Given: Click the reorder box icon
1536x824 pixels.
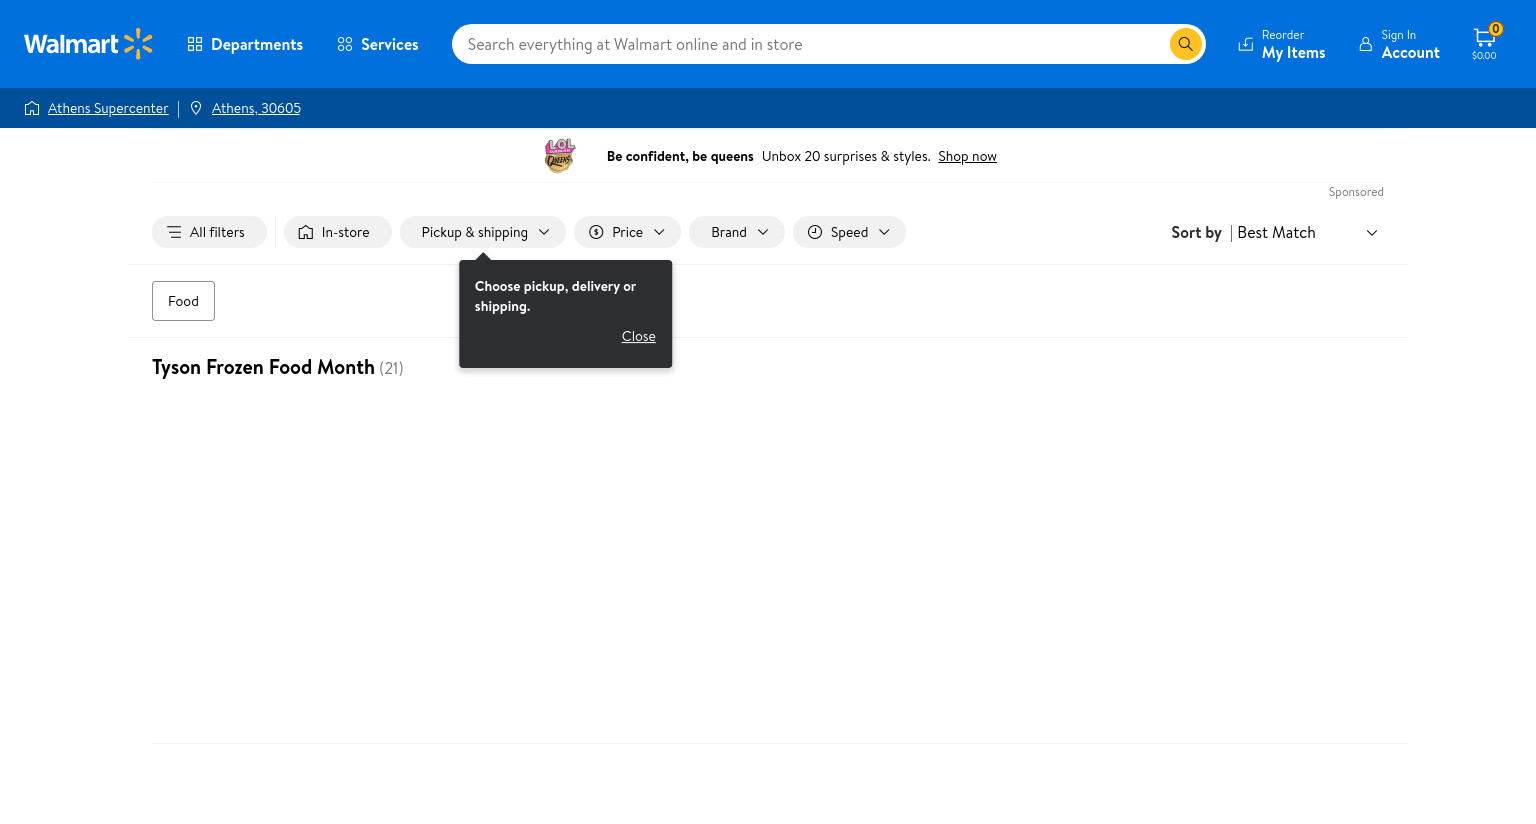Looking at the screenshot, I should 1246,44.
